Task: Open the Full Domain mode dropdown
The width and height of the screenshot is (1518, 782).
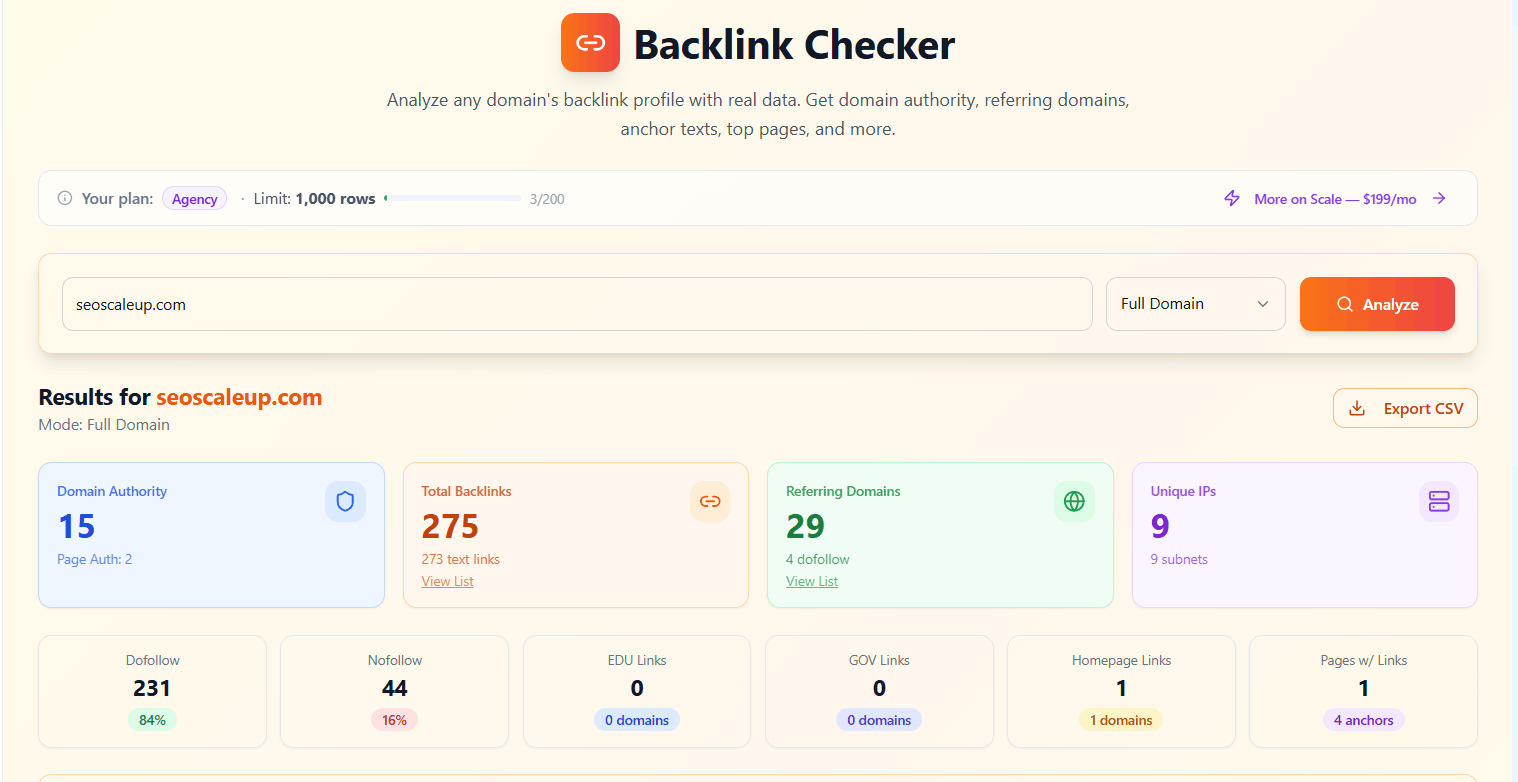Action: pos(1195,303)
